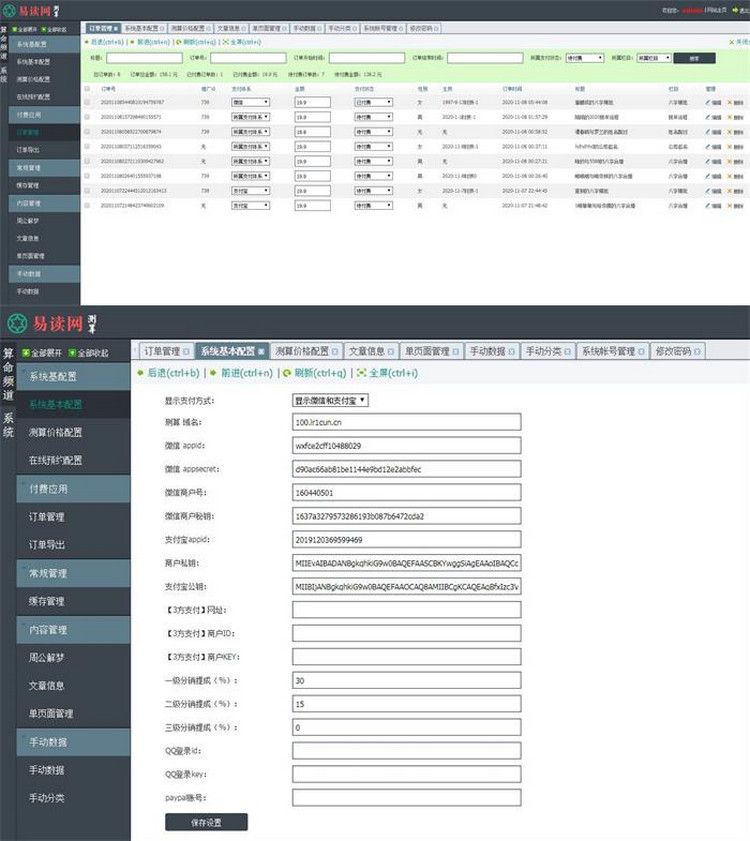
Task: Collapse 系统基配置 sidebar group on config page
Action: coord(73,377)
